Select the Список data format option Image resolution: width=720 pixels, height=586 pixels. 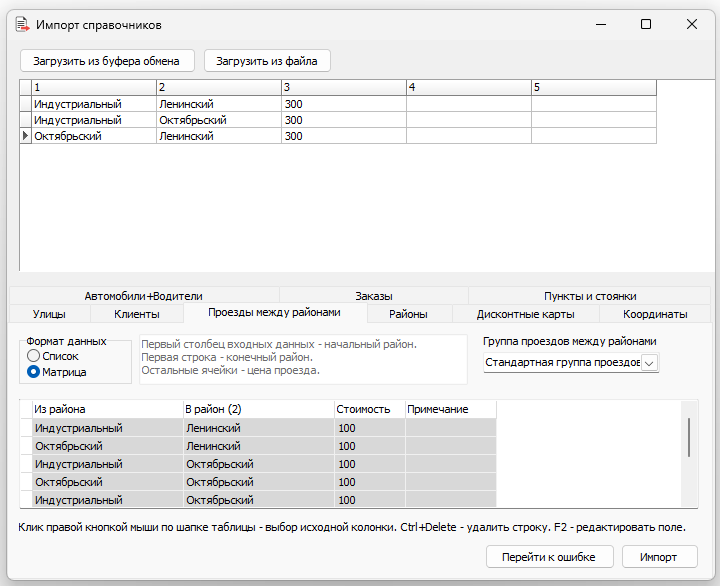click(x=34, y=356)
